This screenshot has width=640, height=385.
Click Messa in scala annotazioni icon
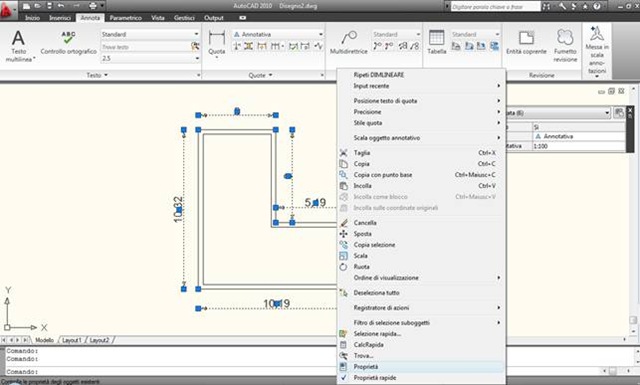click(x=597, y=51)
